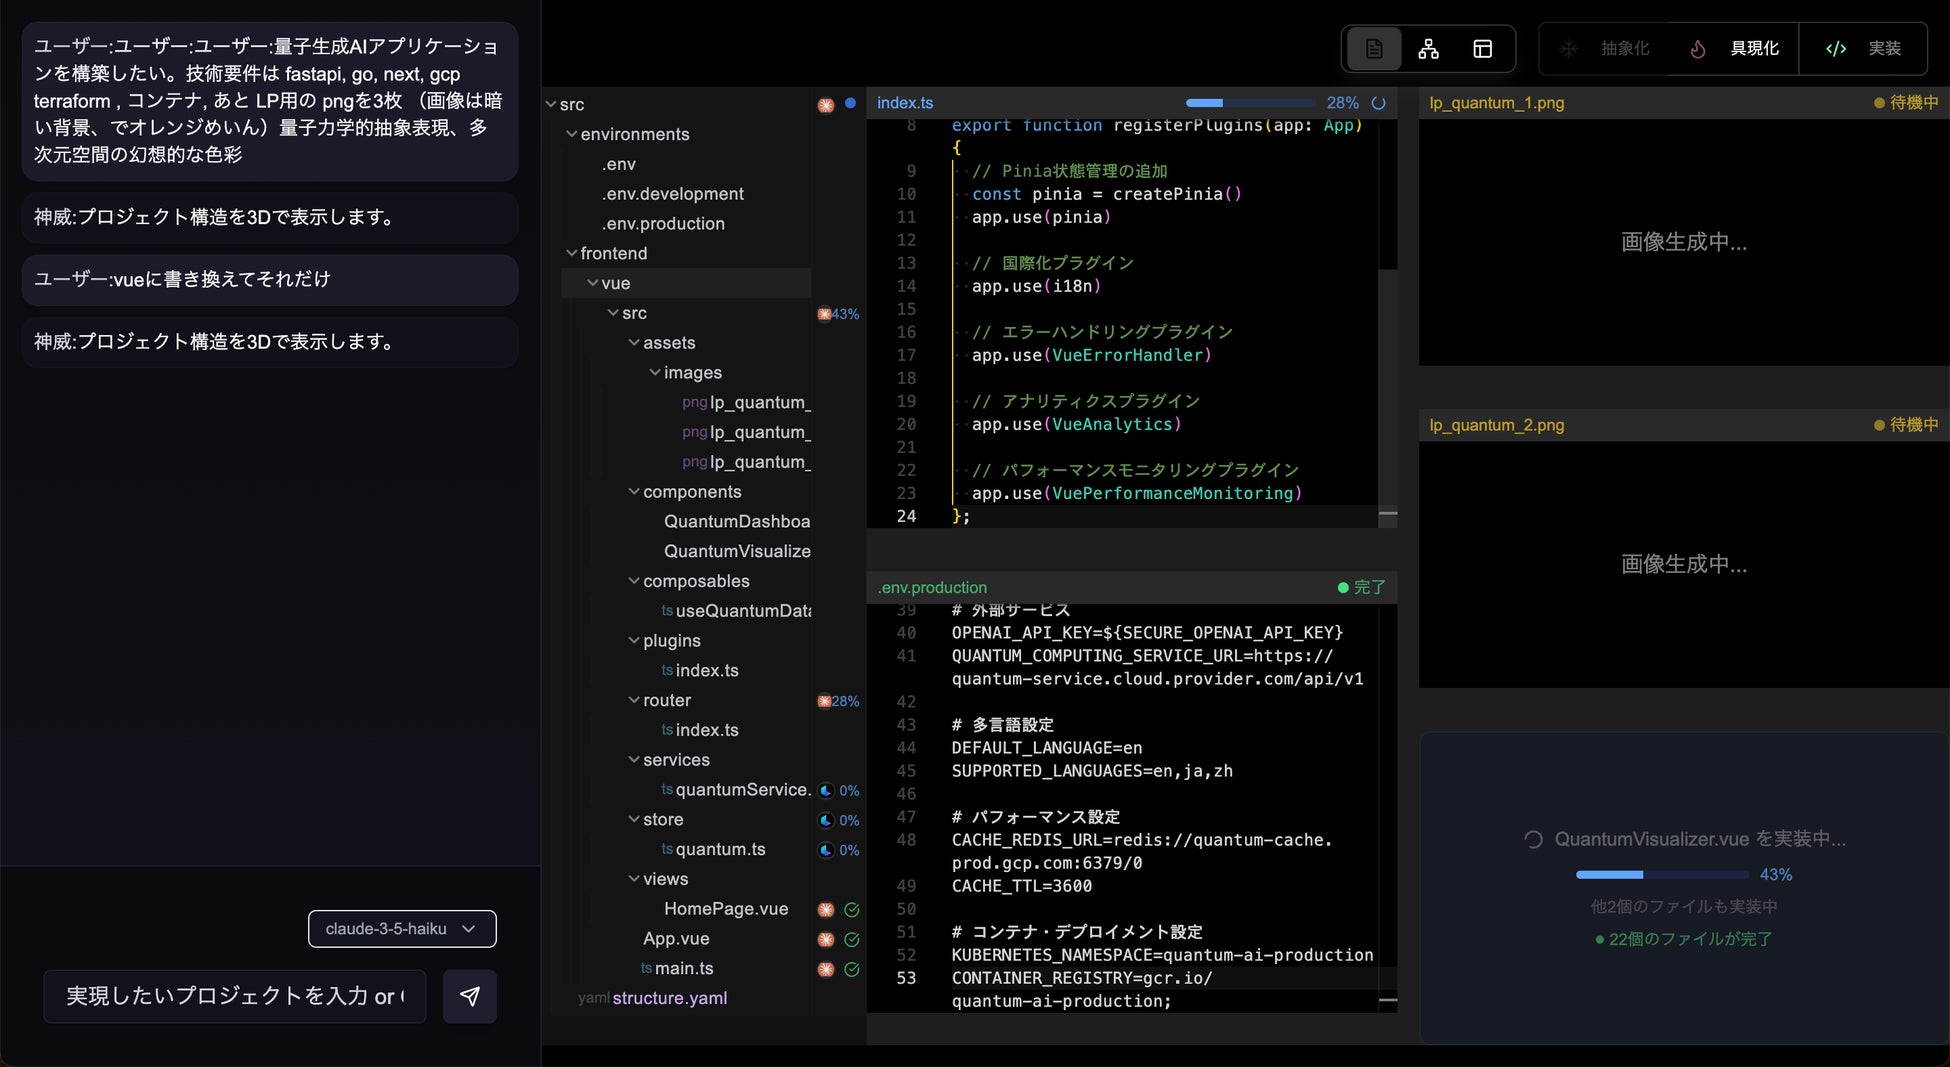Open the claude-3-5-haiku model dropdown
Viewport: 1950px width, 1067px height.
click(x=402, y=929)
